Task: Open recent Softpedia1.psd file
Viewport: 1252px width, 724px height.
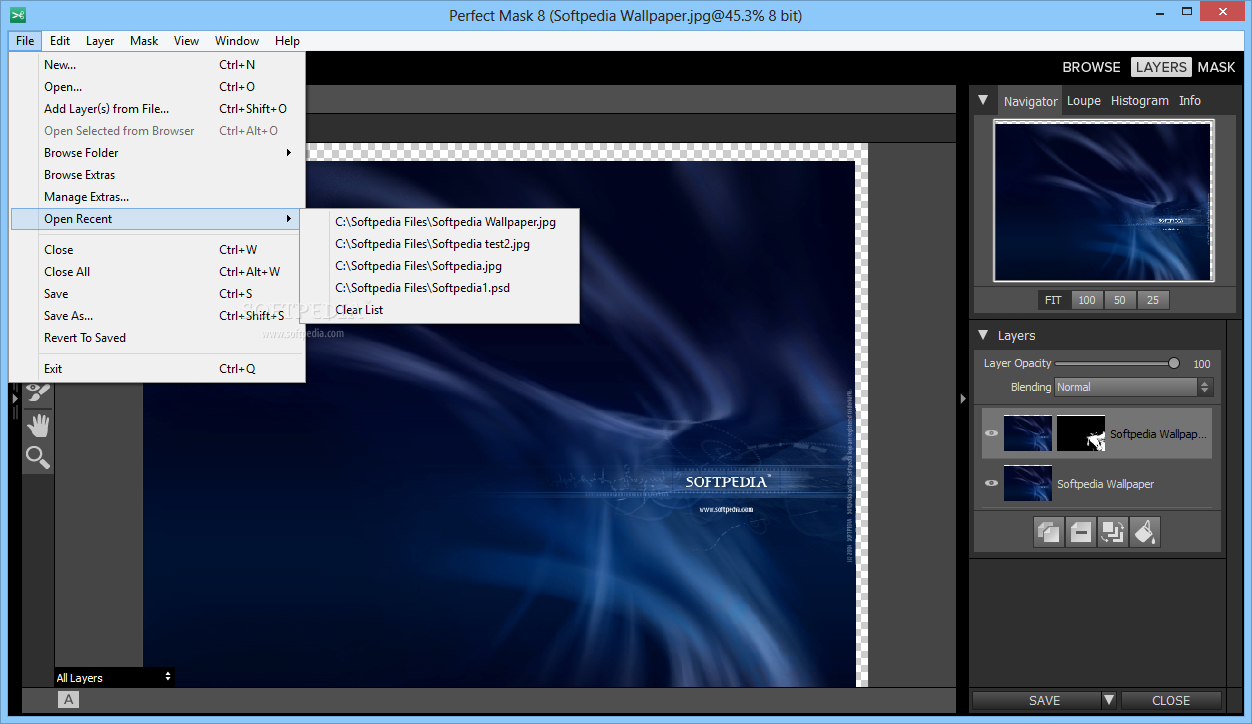Action: [x=440, y=288]
